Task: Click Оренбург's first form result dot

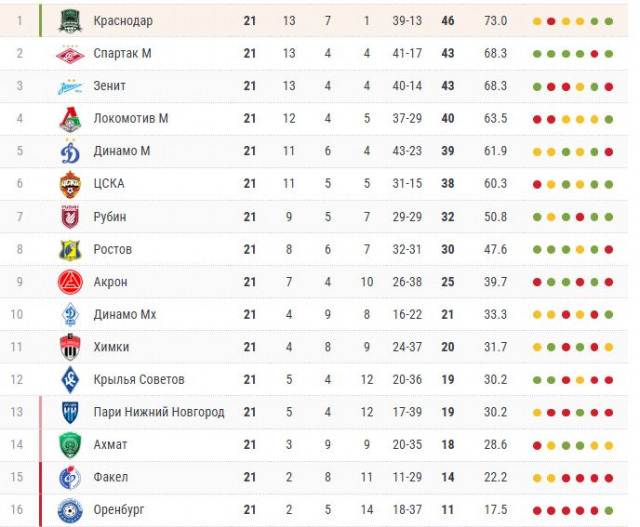Action: (x=538, y=510)
